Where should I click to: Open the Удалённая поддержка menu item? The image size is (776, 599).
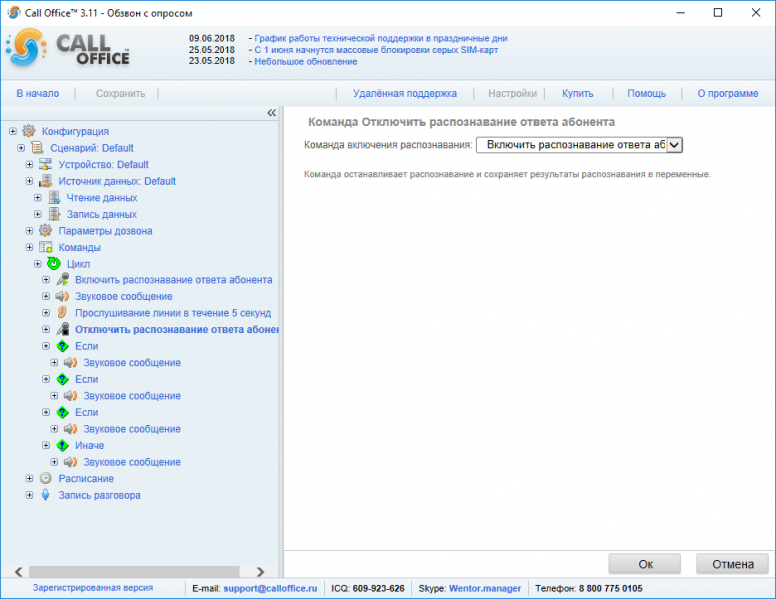(x=405, y=94)
